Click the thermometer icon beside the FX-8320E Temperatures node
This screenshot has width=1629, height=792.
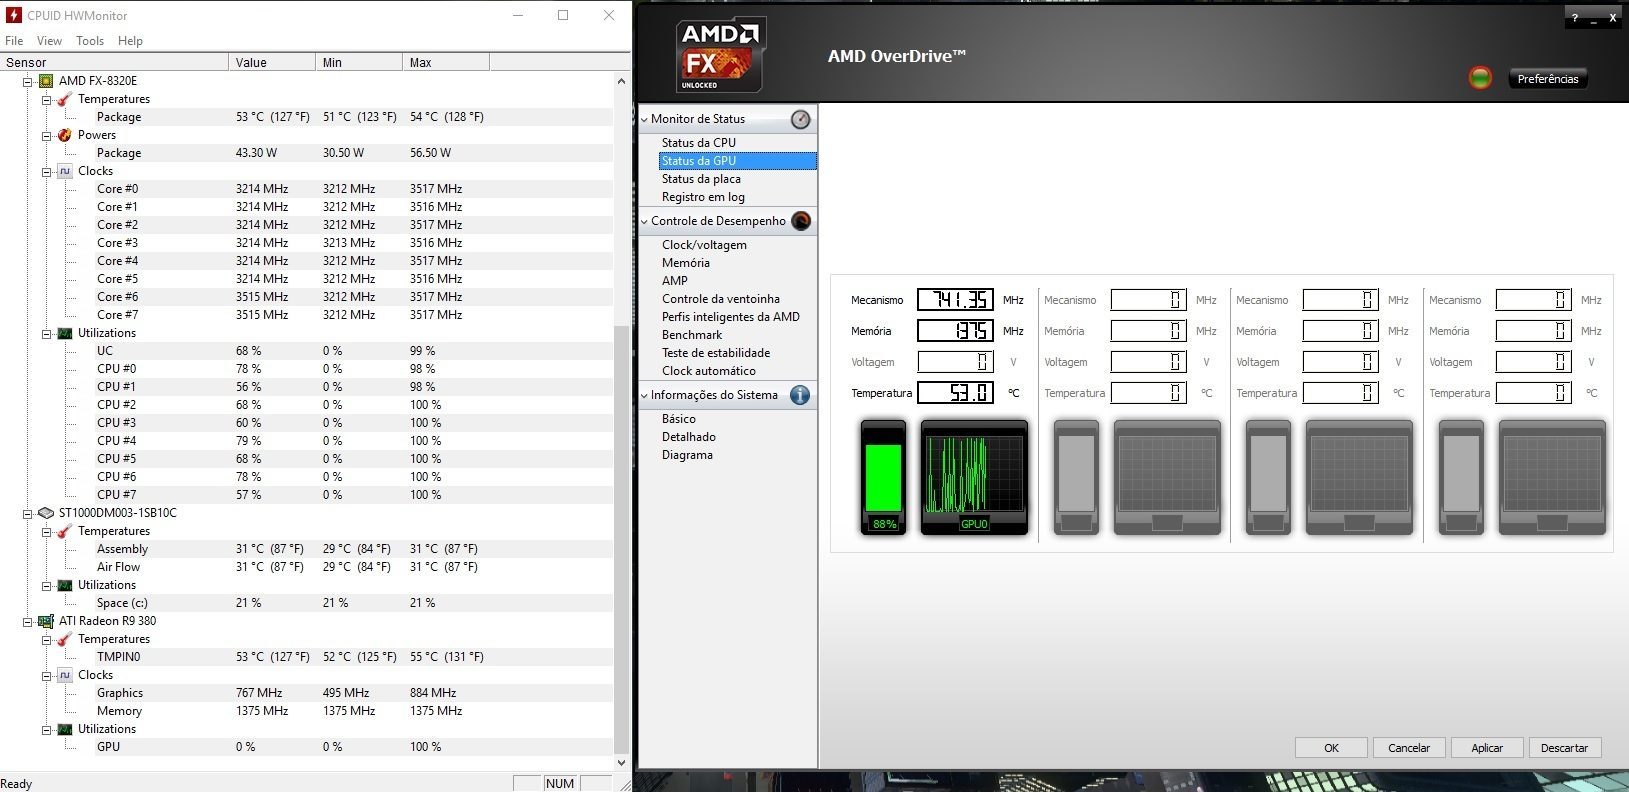click(x=65, y=99)
